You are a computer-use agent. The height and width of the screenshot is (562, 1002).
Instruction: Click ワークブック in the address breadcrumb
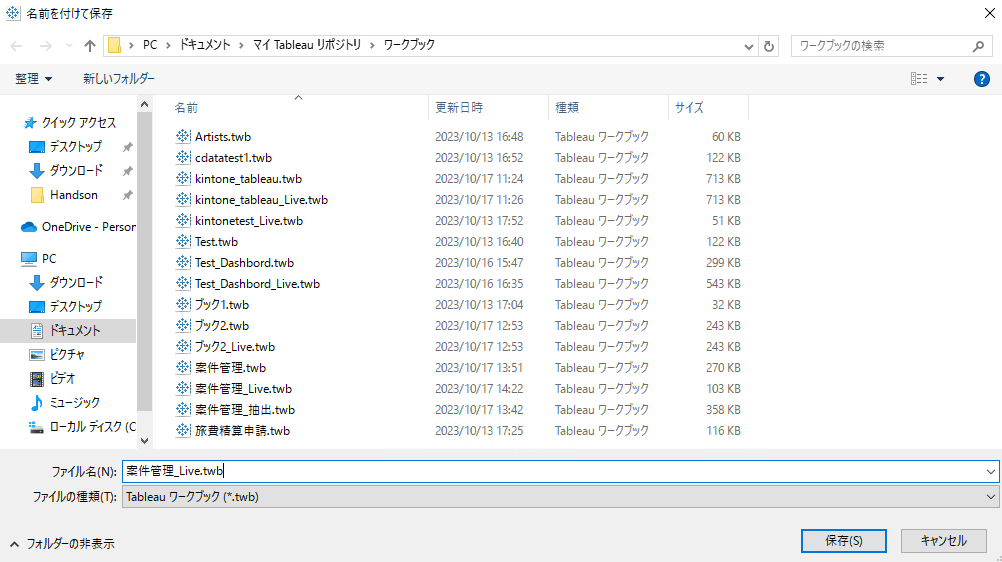(x=409, y=45)
